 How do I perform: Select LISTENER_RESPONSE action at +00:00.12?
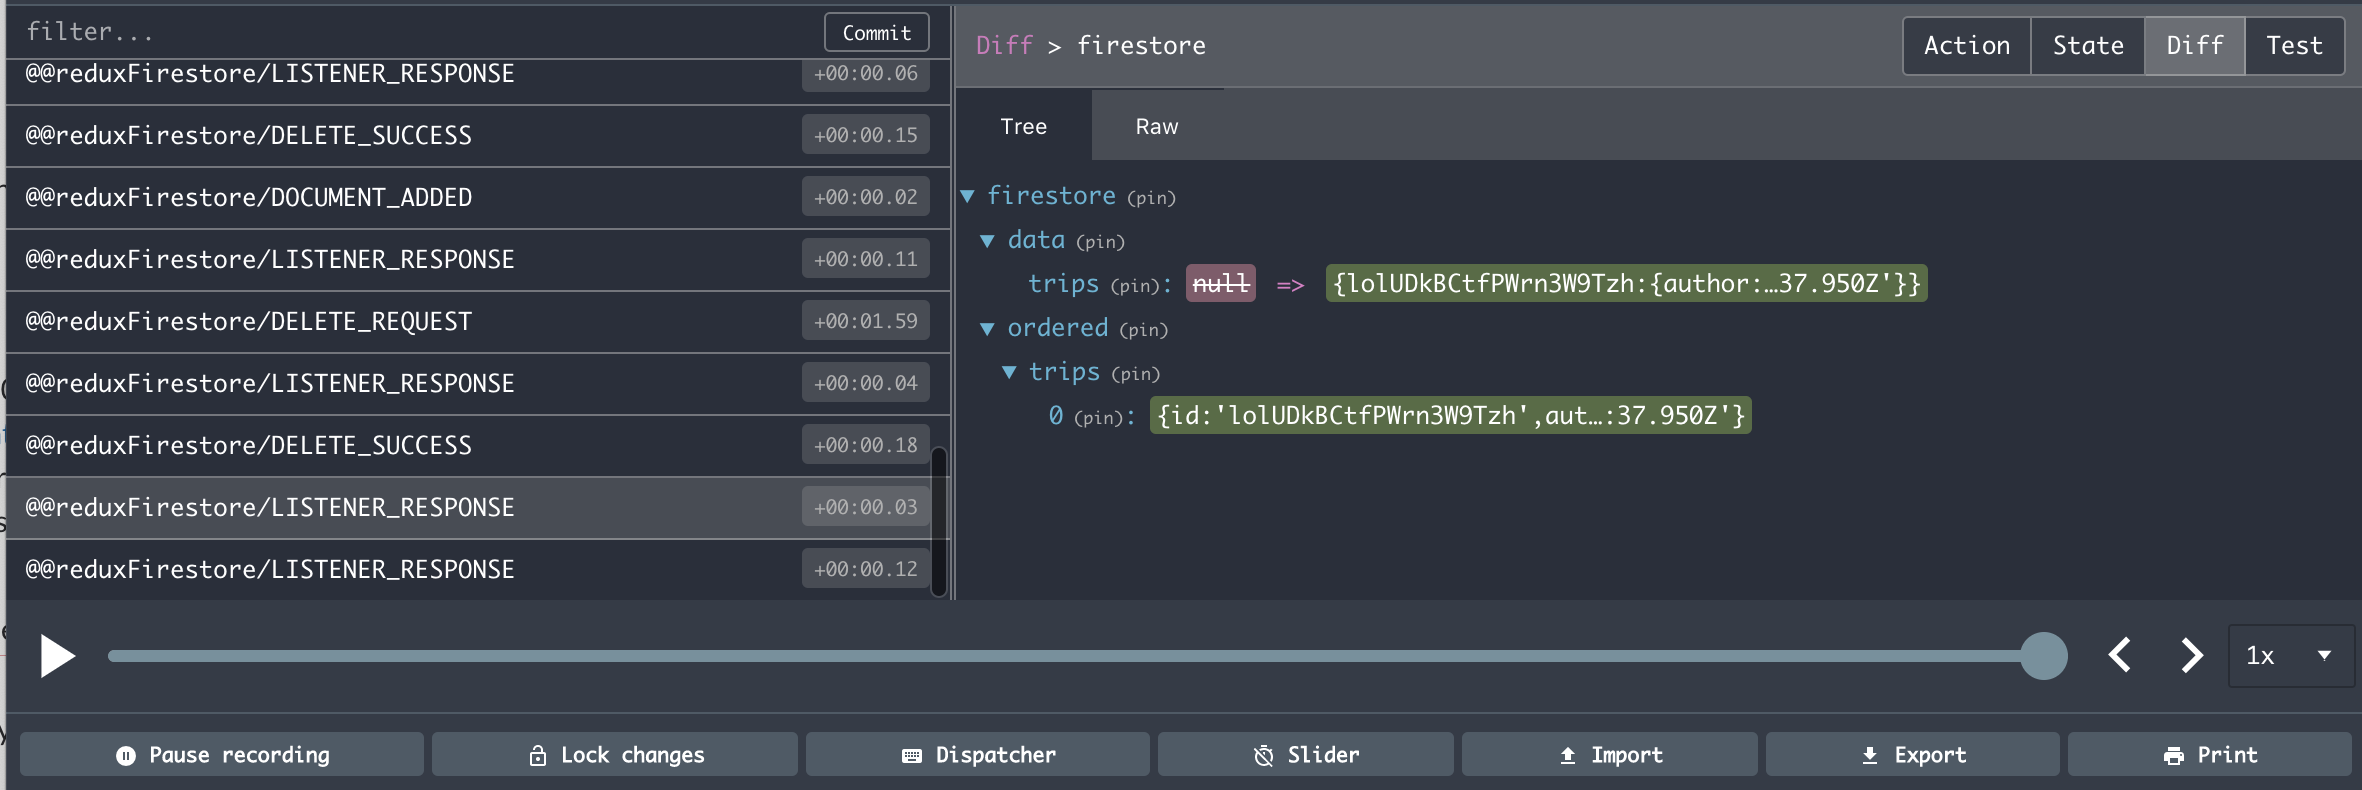[x=478, y=570]
